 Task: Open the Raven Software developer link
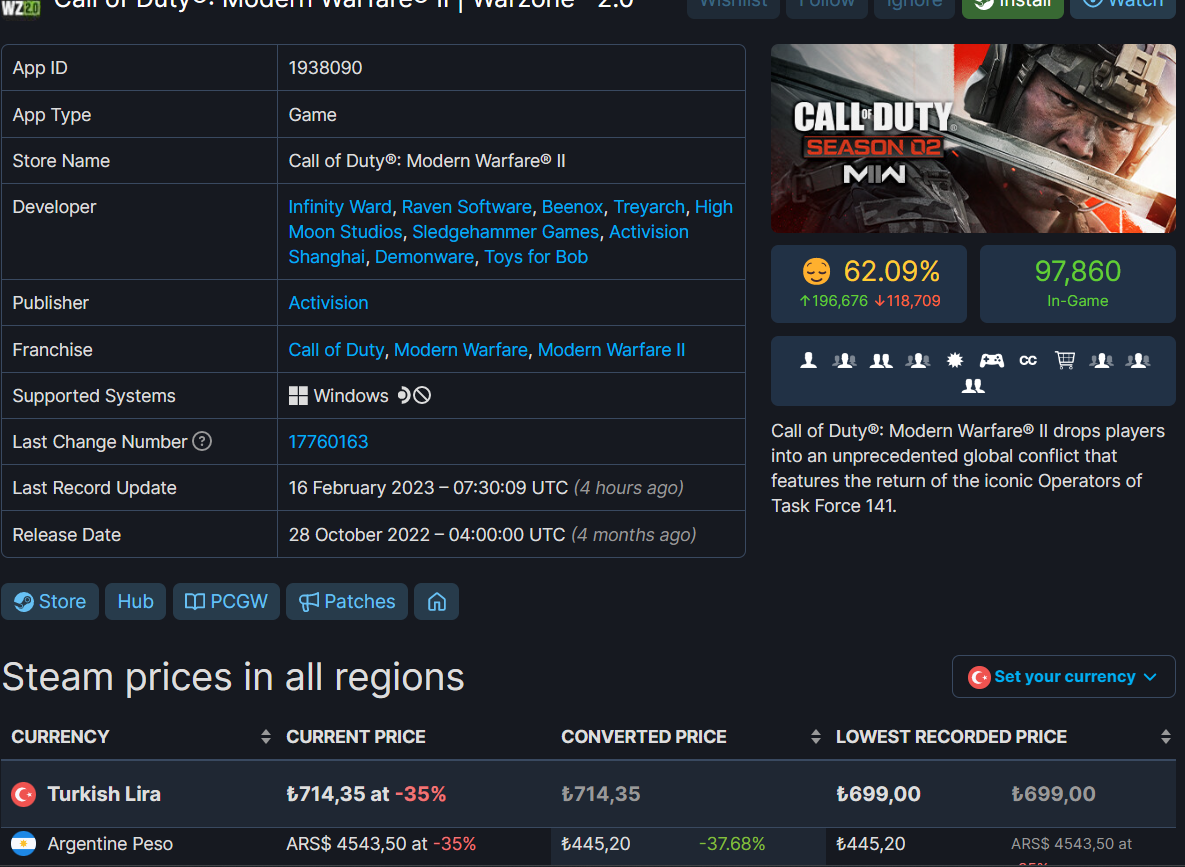coord(466,207)
